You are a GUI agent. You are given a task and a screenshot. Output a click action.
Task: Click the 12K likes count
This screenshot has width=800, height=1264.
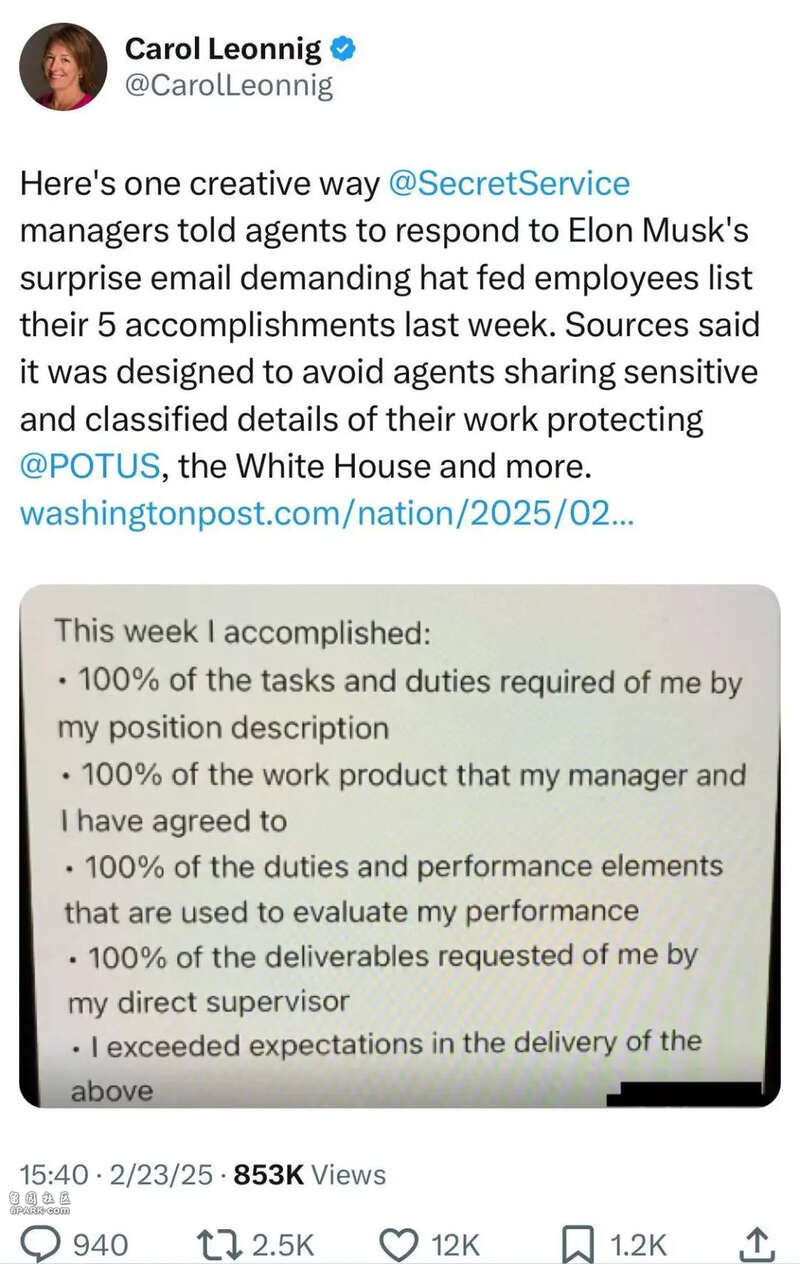pos(455,1244)
